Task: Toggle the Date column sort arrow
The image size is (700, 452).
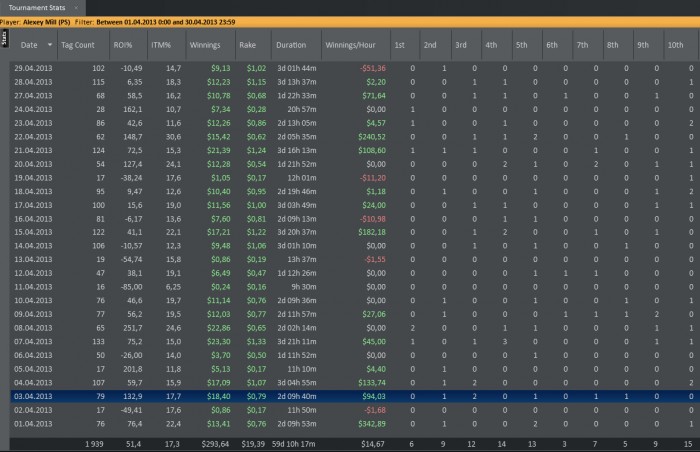Action: pos(48,45)
